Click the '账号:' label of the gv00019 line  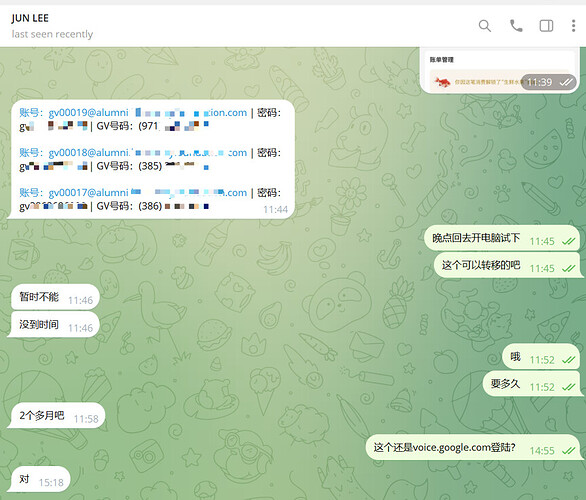(x=32, y=112)
